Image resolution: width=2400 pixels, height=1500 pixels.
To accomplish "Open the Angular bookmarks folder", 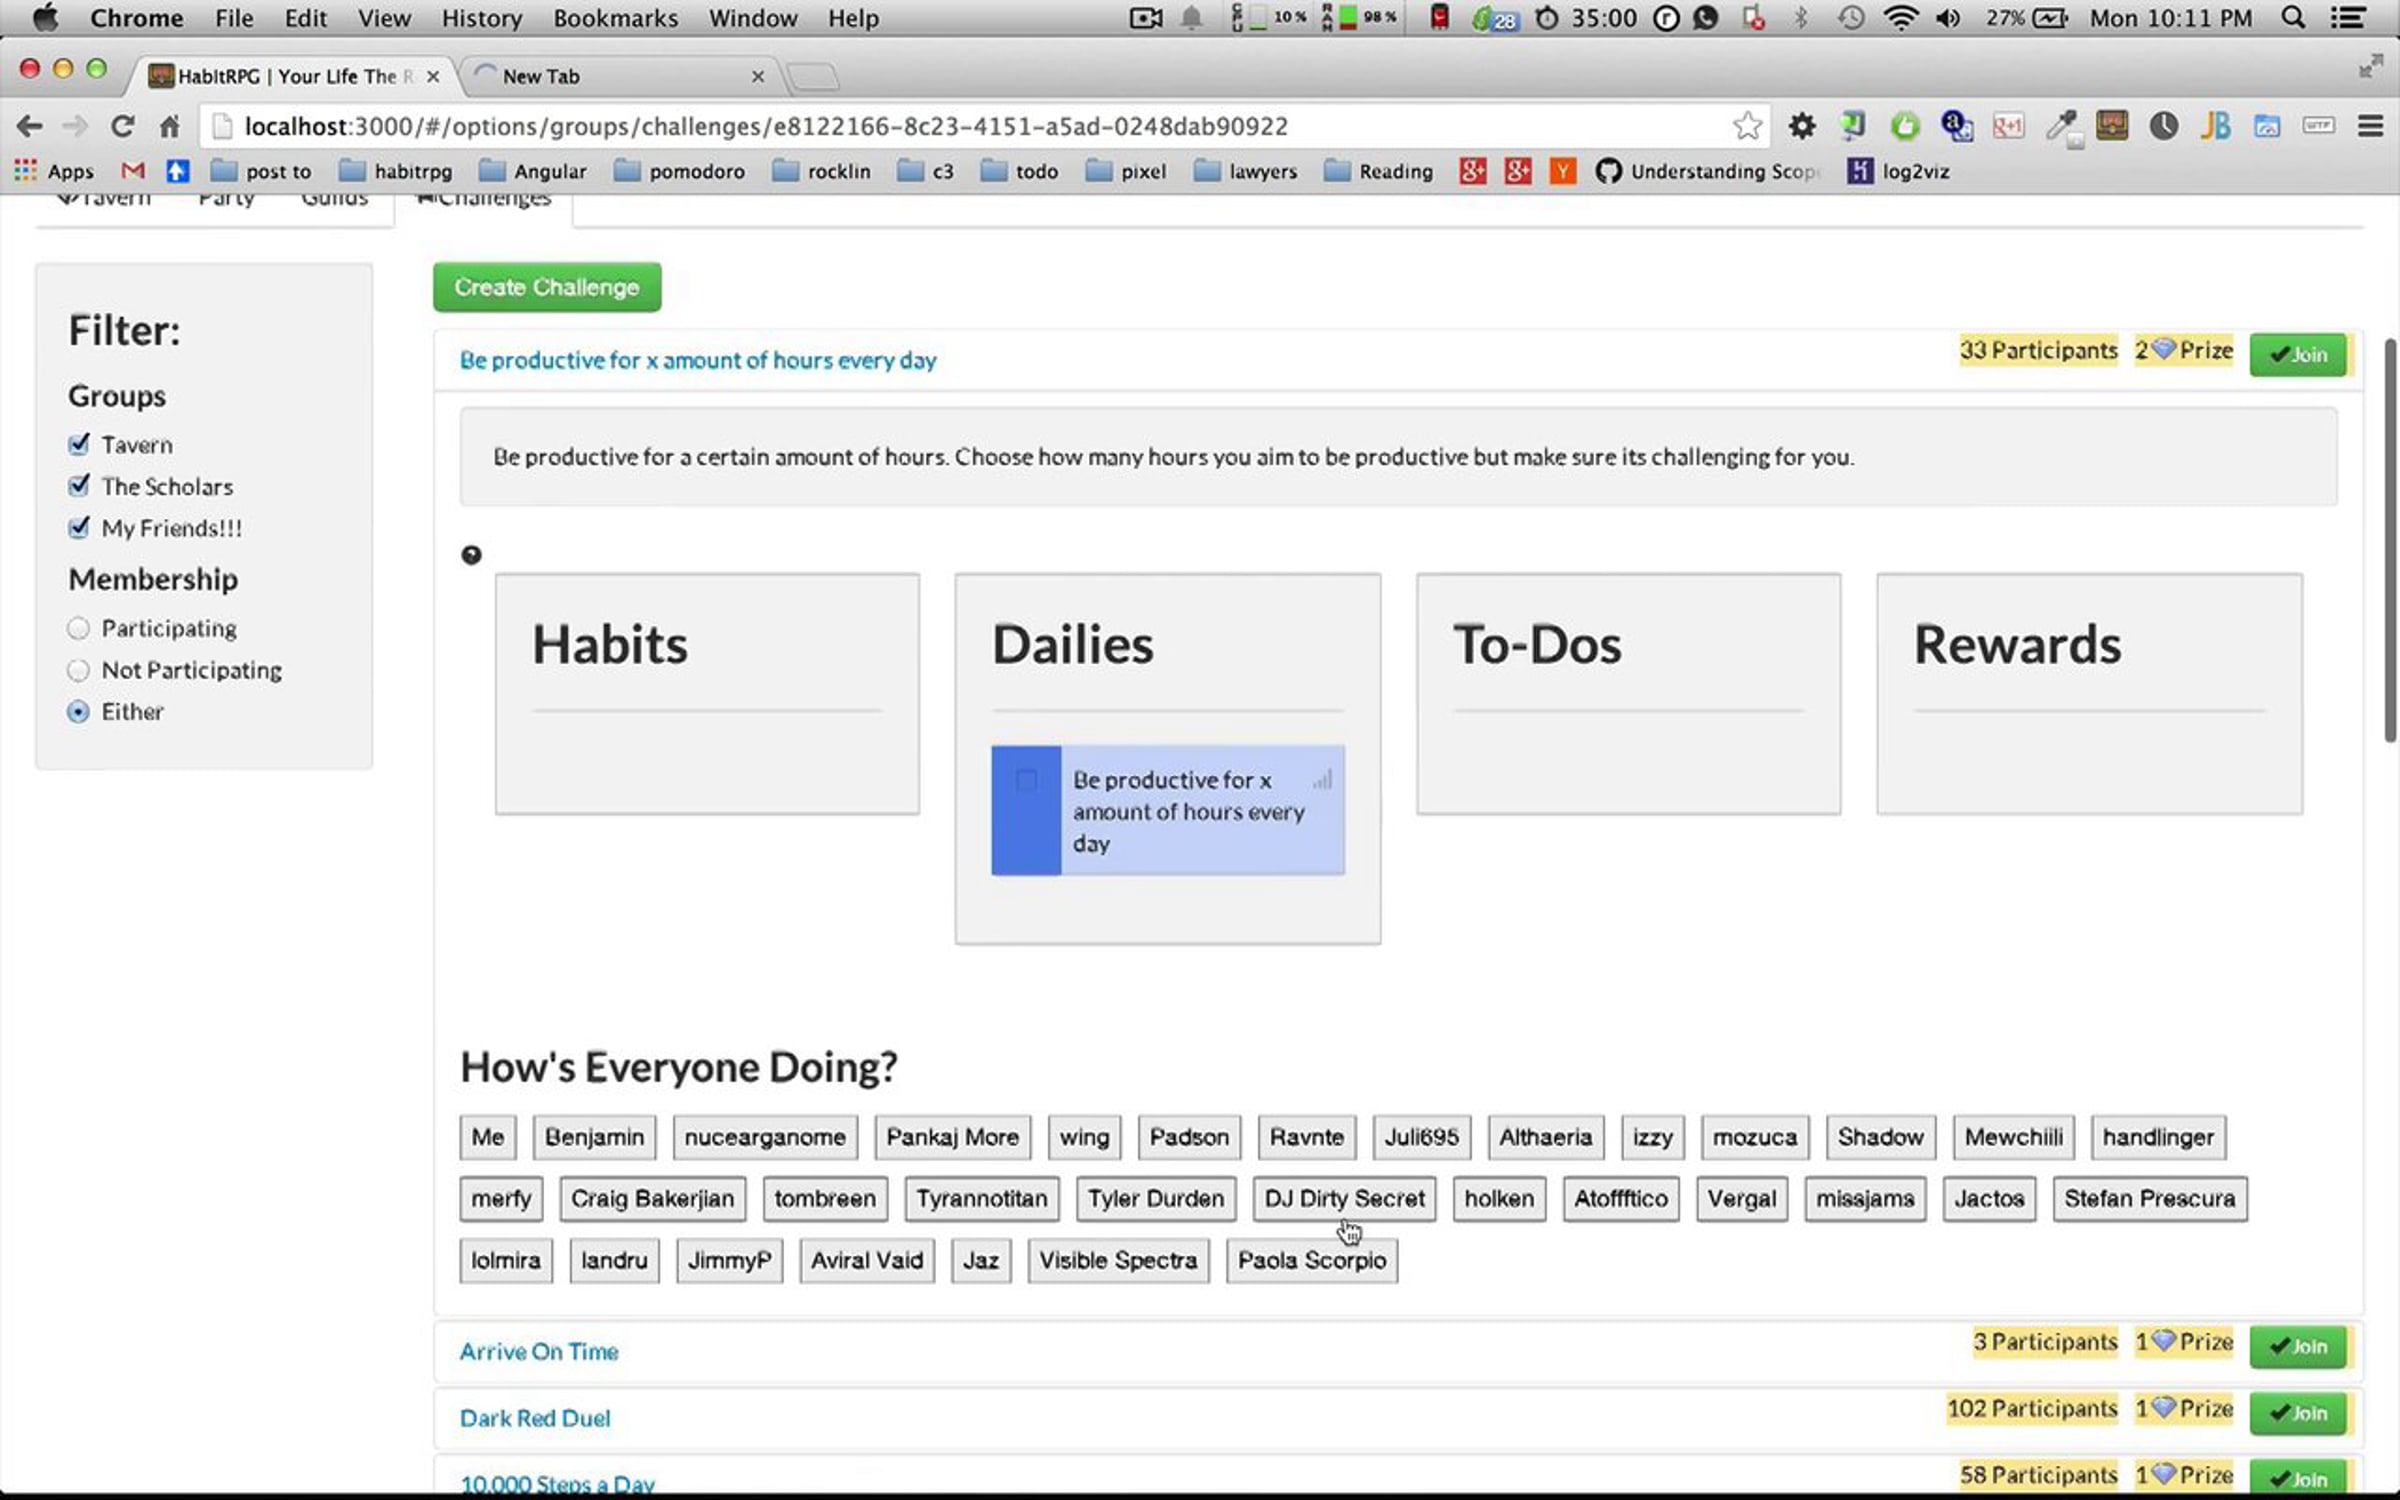I will click(533, 171).
